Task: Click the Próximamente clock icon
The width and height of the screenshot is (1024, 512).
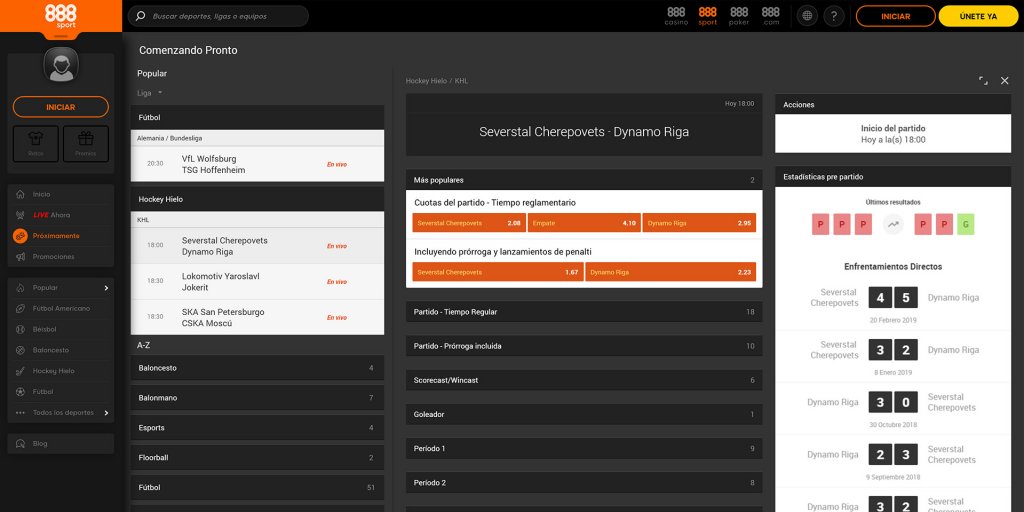Action: [20, 236]
